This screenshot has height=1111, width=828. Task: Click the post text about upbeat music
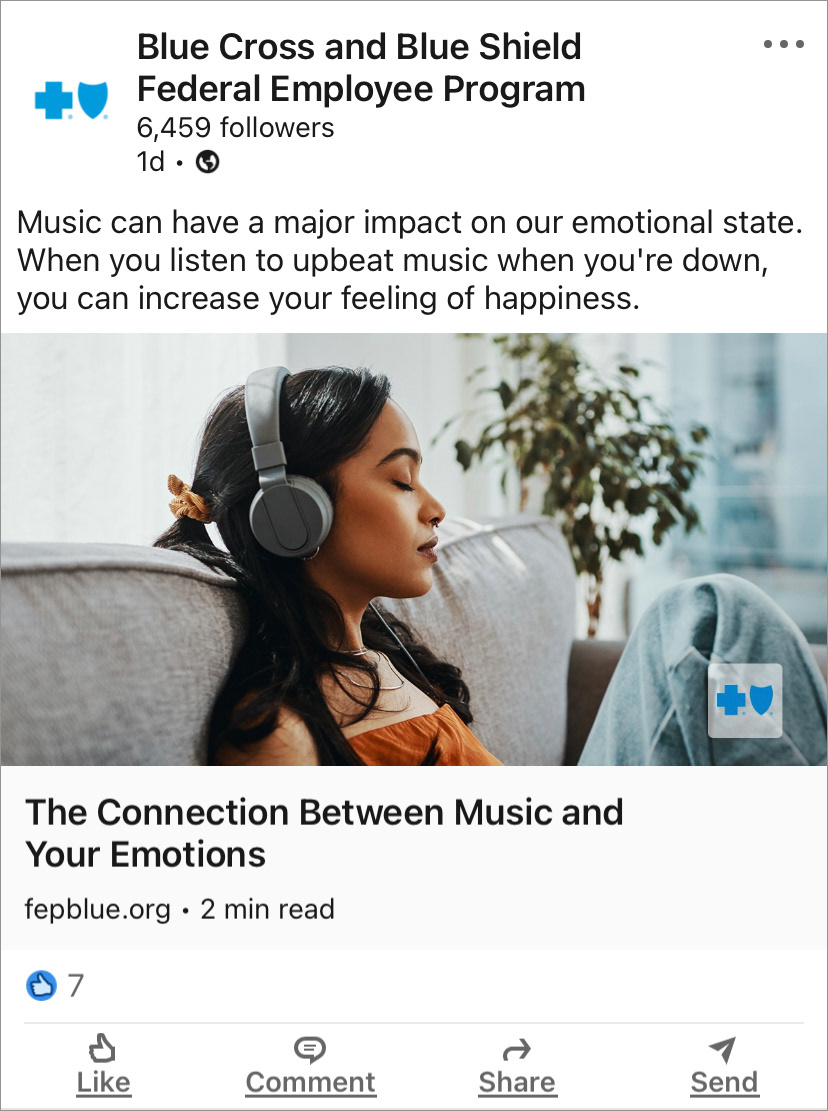[409, 260]
